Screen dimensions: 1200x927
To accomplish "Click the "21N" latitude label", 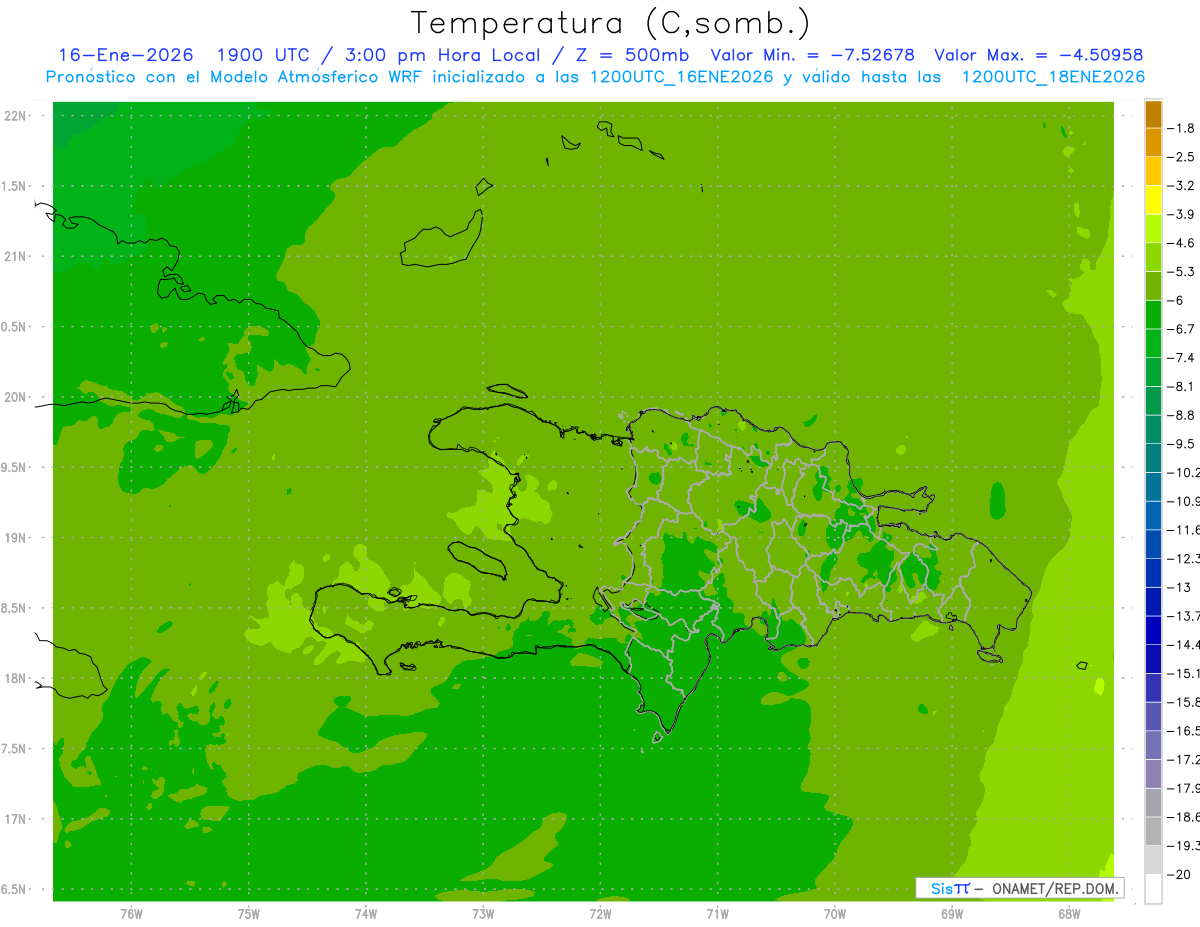I will pos(15,256).
